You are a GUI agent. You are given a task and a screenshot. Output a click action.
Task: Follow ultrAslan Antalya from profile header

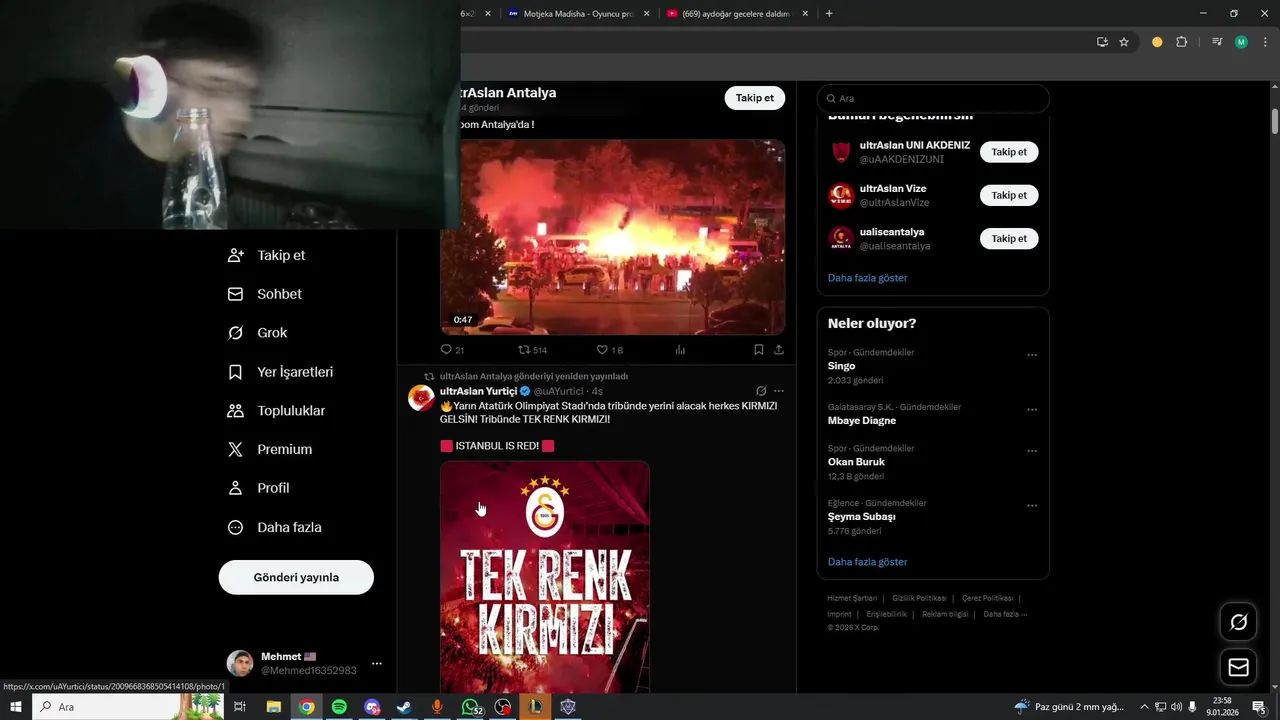tap(755, 98)
